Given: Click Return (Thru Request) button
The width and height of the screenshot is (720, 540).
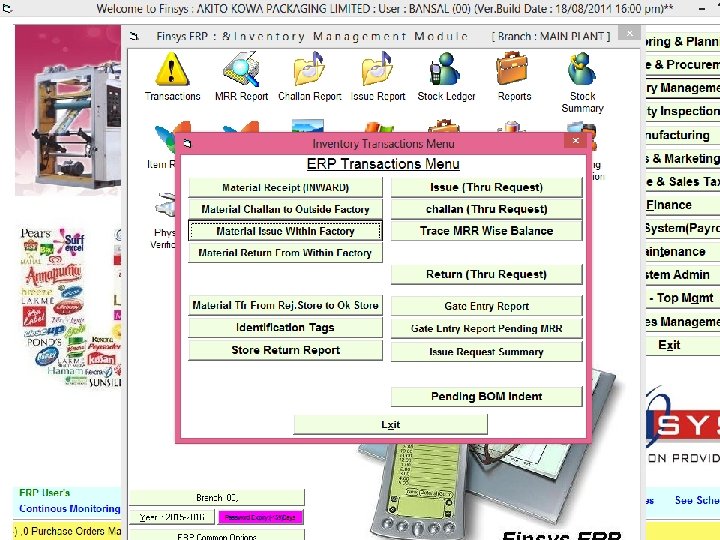Looking at the screenshot, I should point(486,275).
